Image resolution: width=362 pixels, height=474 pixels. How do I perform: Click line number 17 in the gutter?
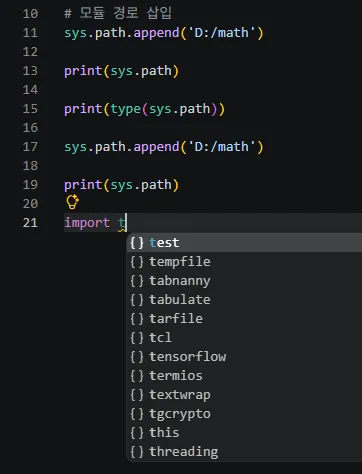(x=30, y=147)
